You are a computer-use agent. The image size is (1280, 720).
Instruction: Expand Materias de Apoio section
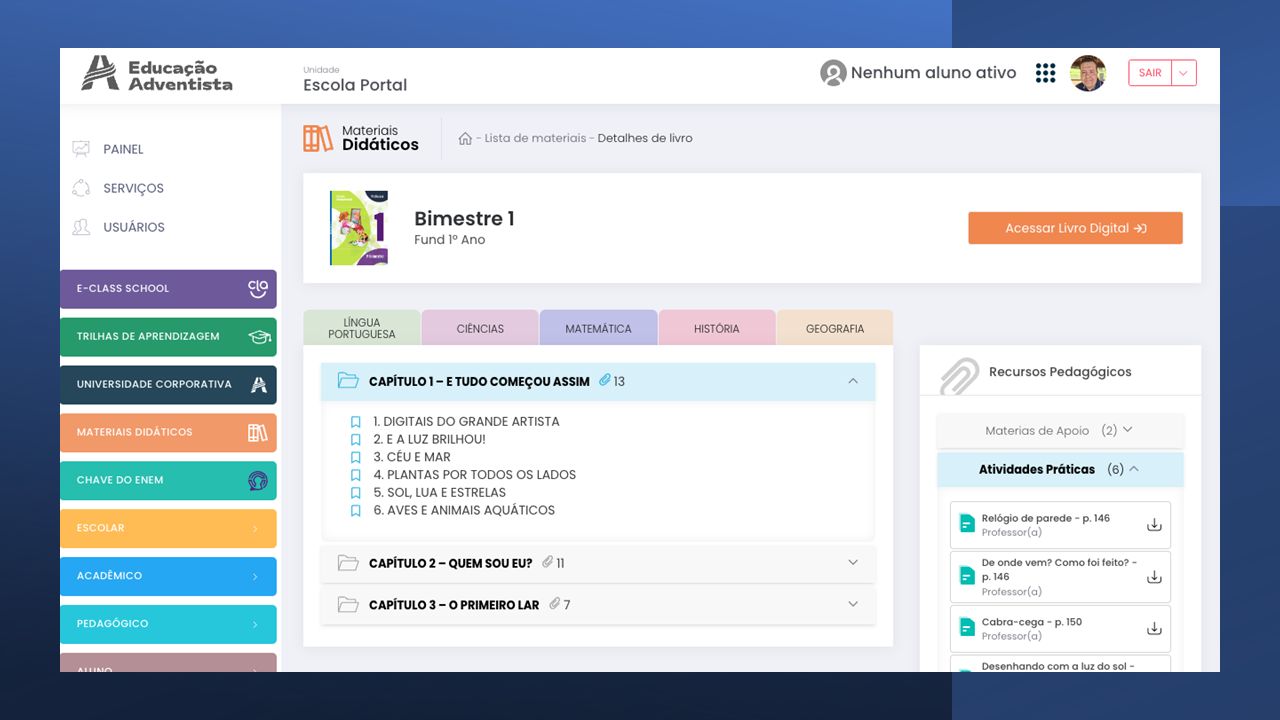click(x=1060, y=431)
